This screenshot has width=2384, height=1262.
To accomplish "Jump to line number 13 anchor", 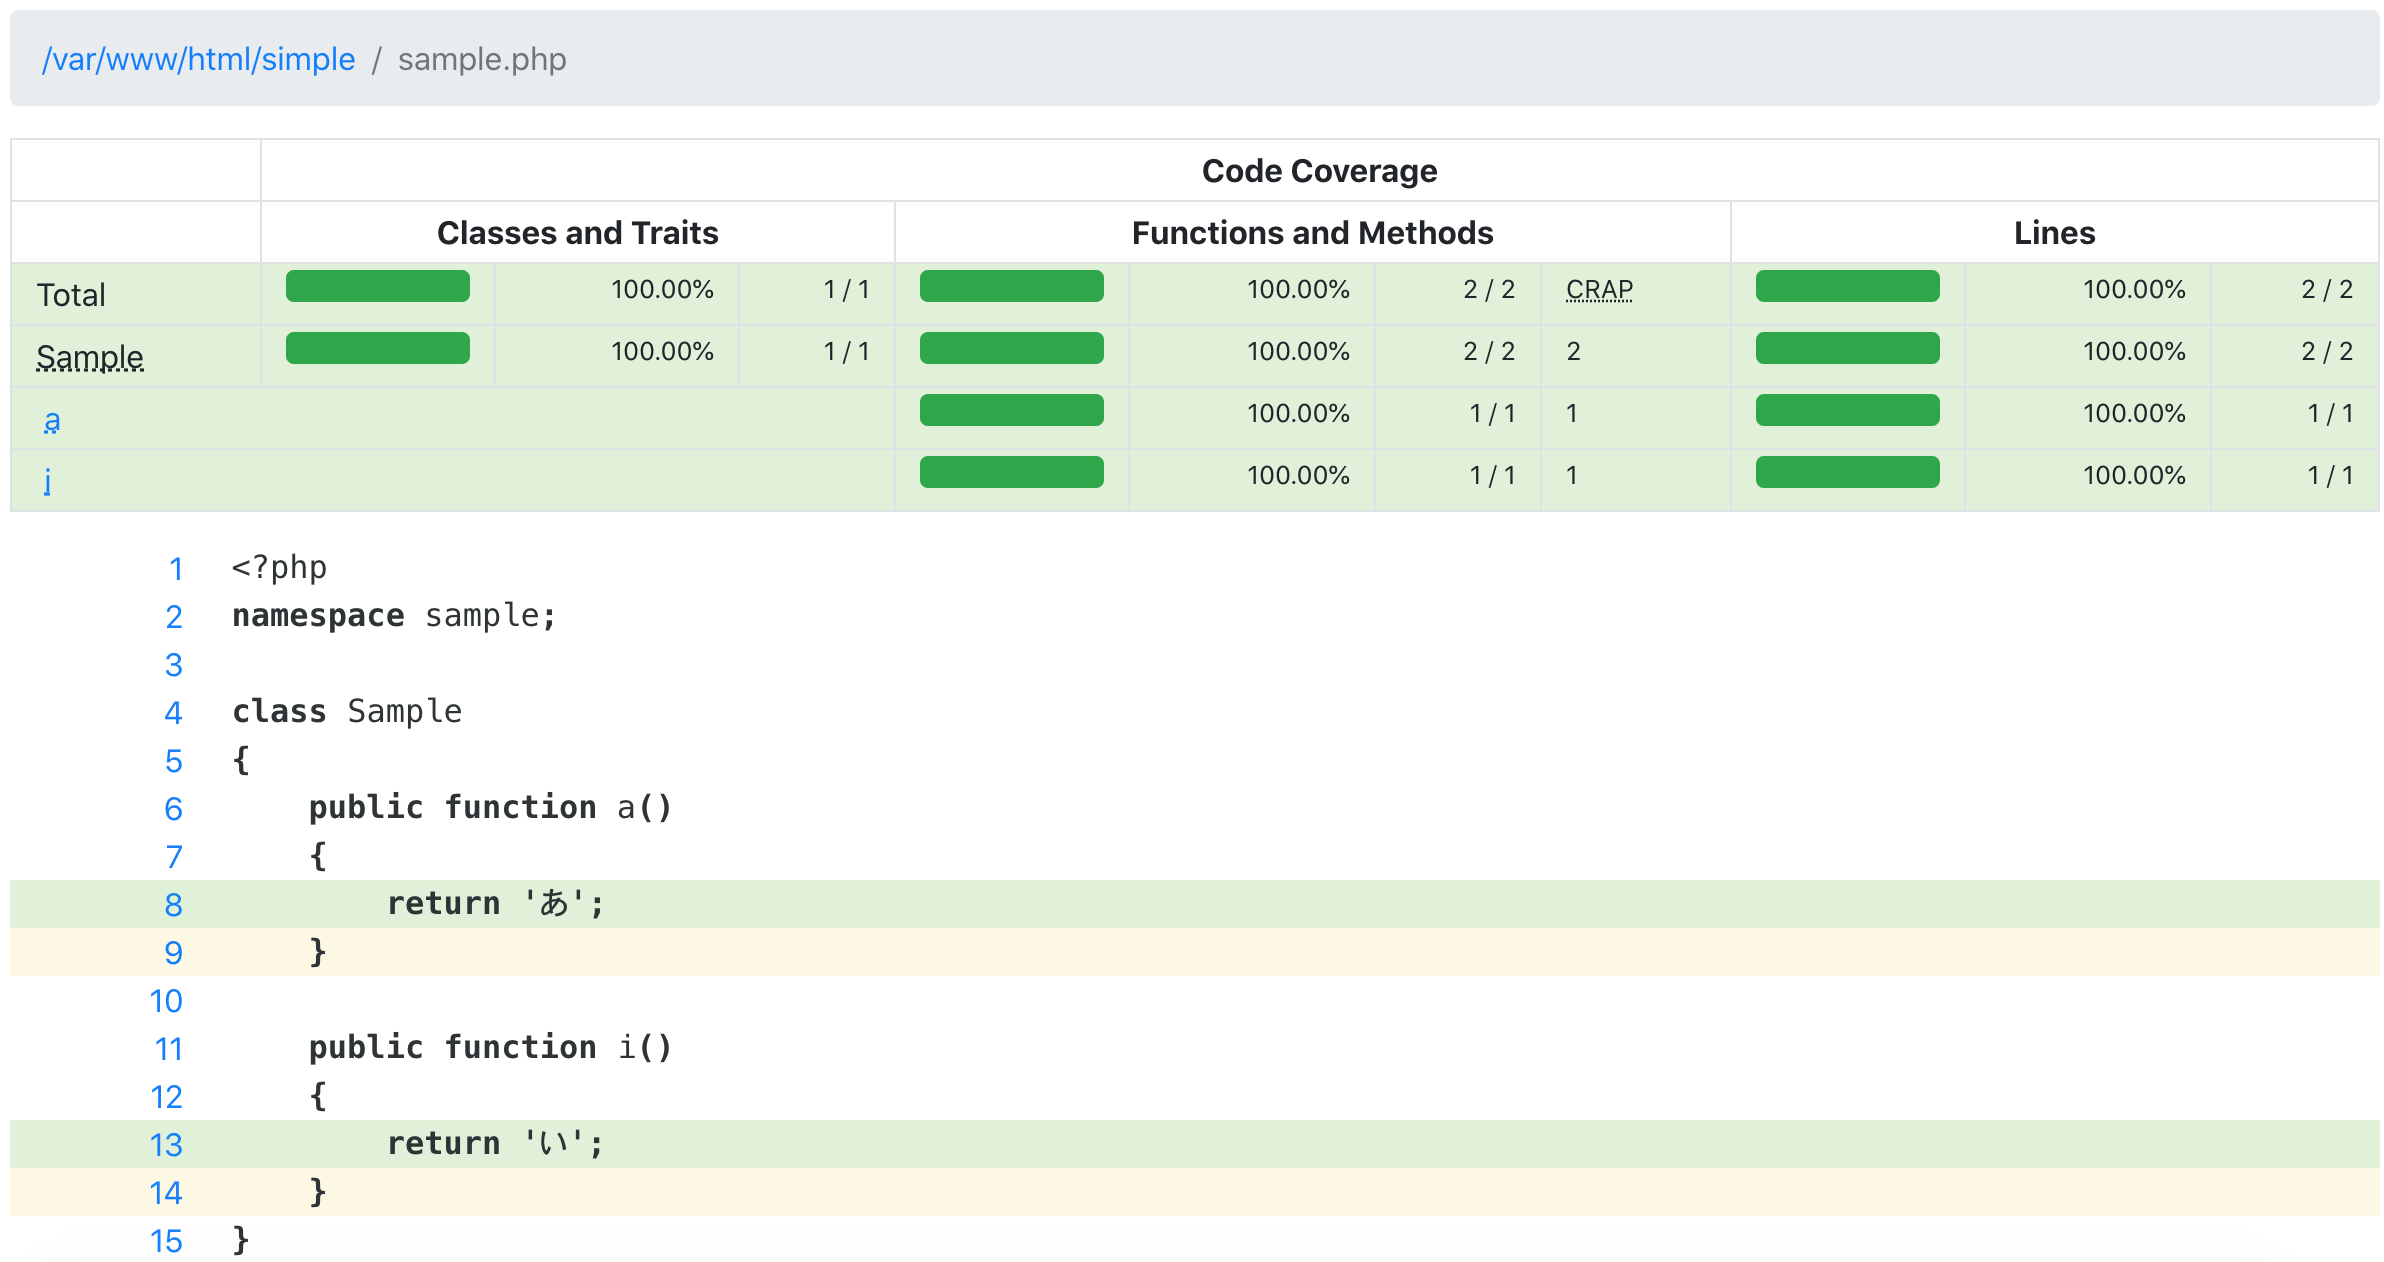I will click(x=166, y=1144).
